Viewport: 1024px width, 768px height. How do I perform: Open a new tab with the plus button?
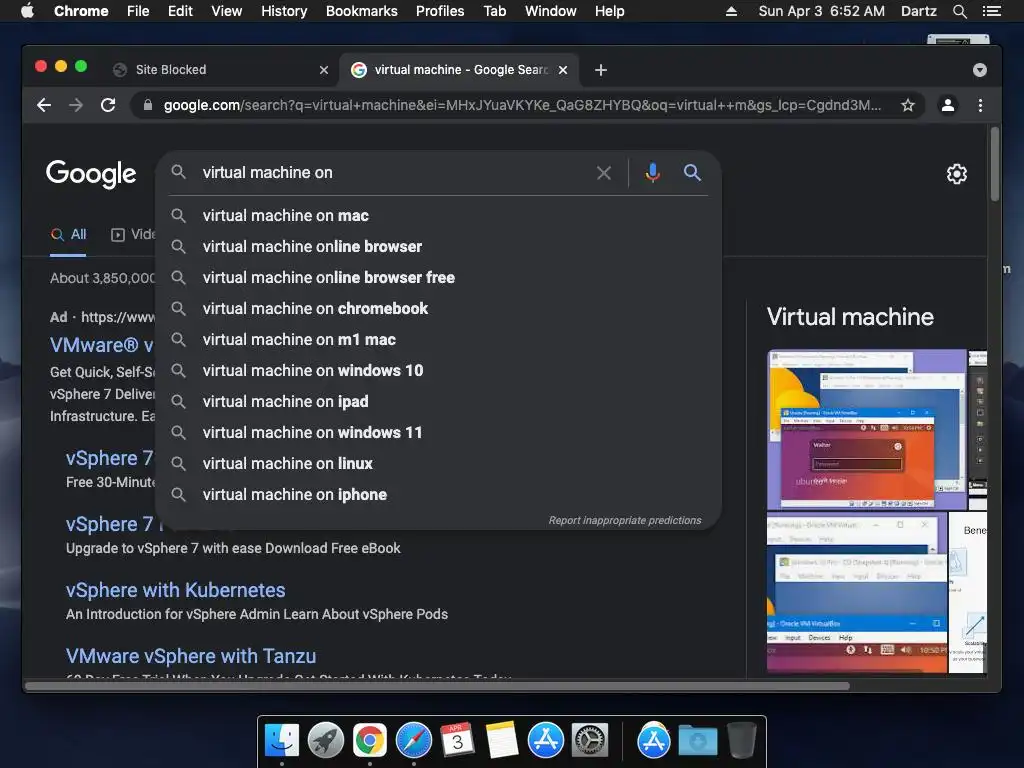point(601,70)
